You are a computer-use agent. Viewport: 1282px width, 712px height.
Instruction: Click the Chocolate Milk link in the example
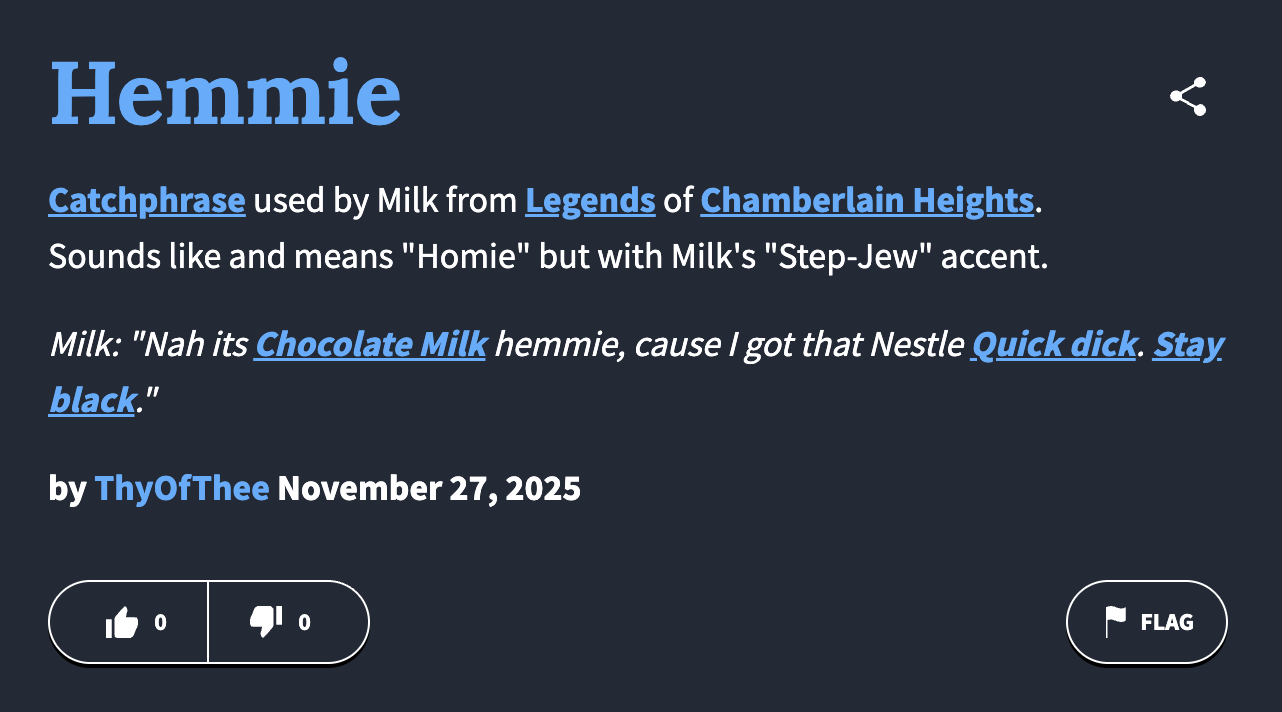pyautogui.click(x=370, y=345)
